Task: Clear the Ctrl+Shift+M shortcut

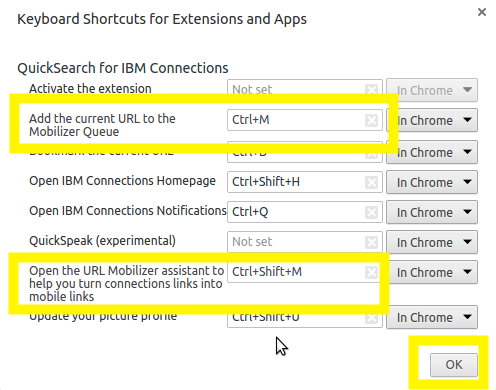Action: (371, 272)
